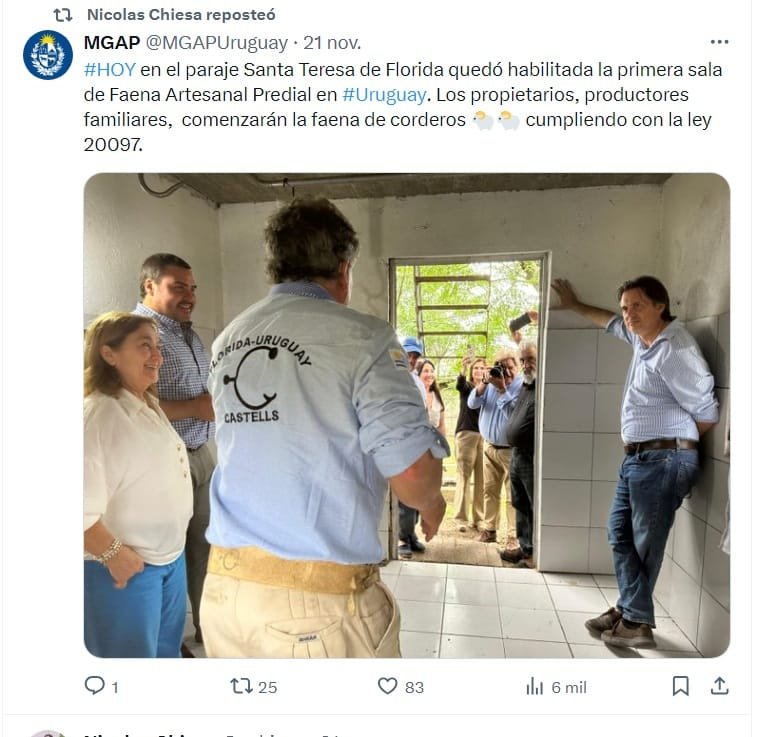
Task: Click the reply comment icon
Action: pos(95,686)
